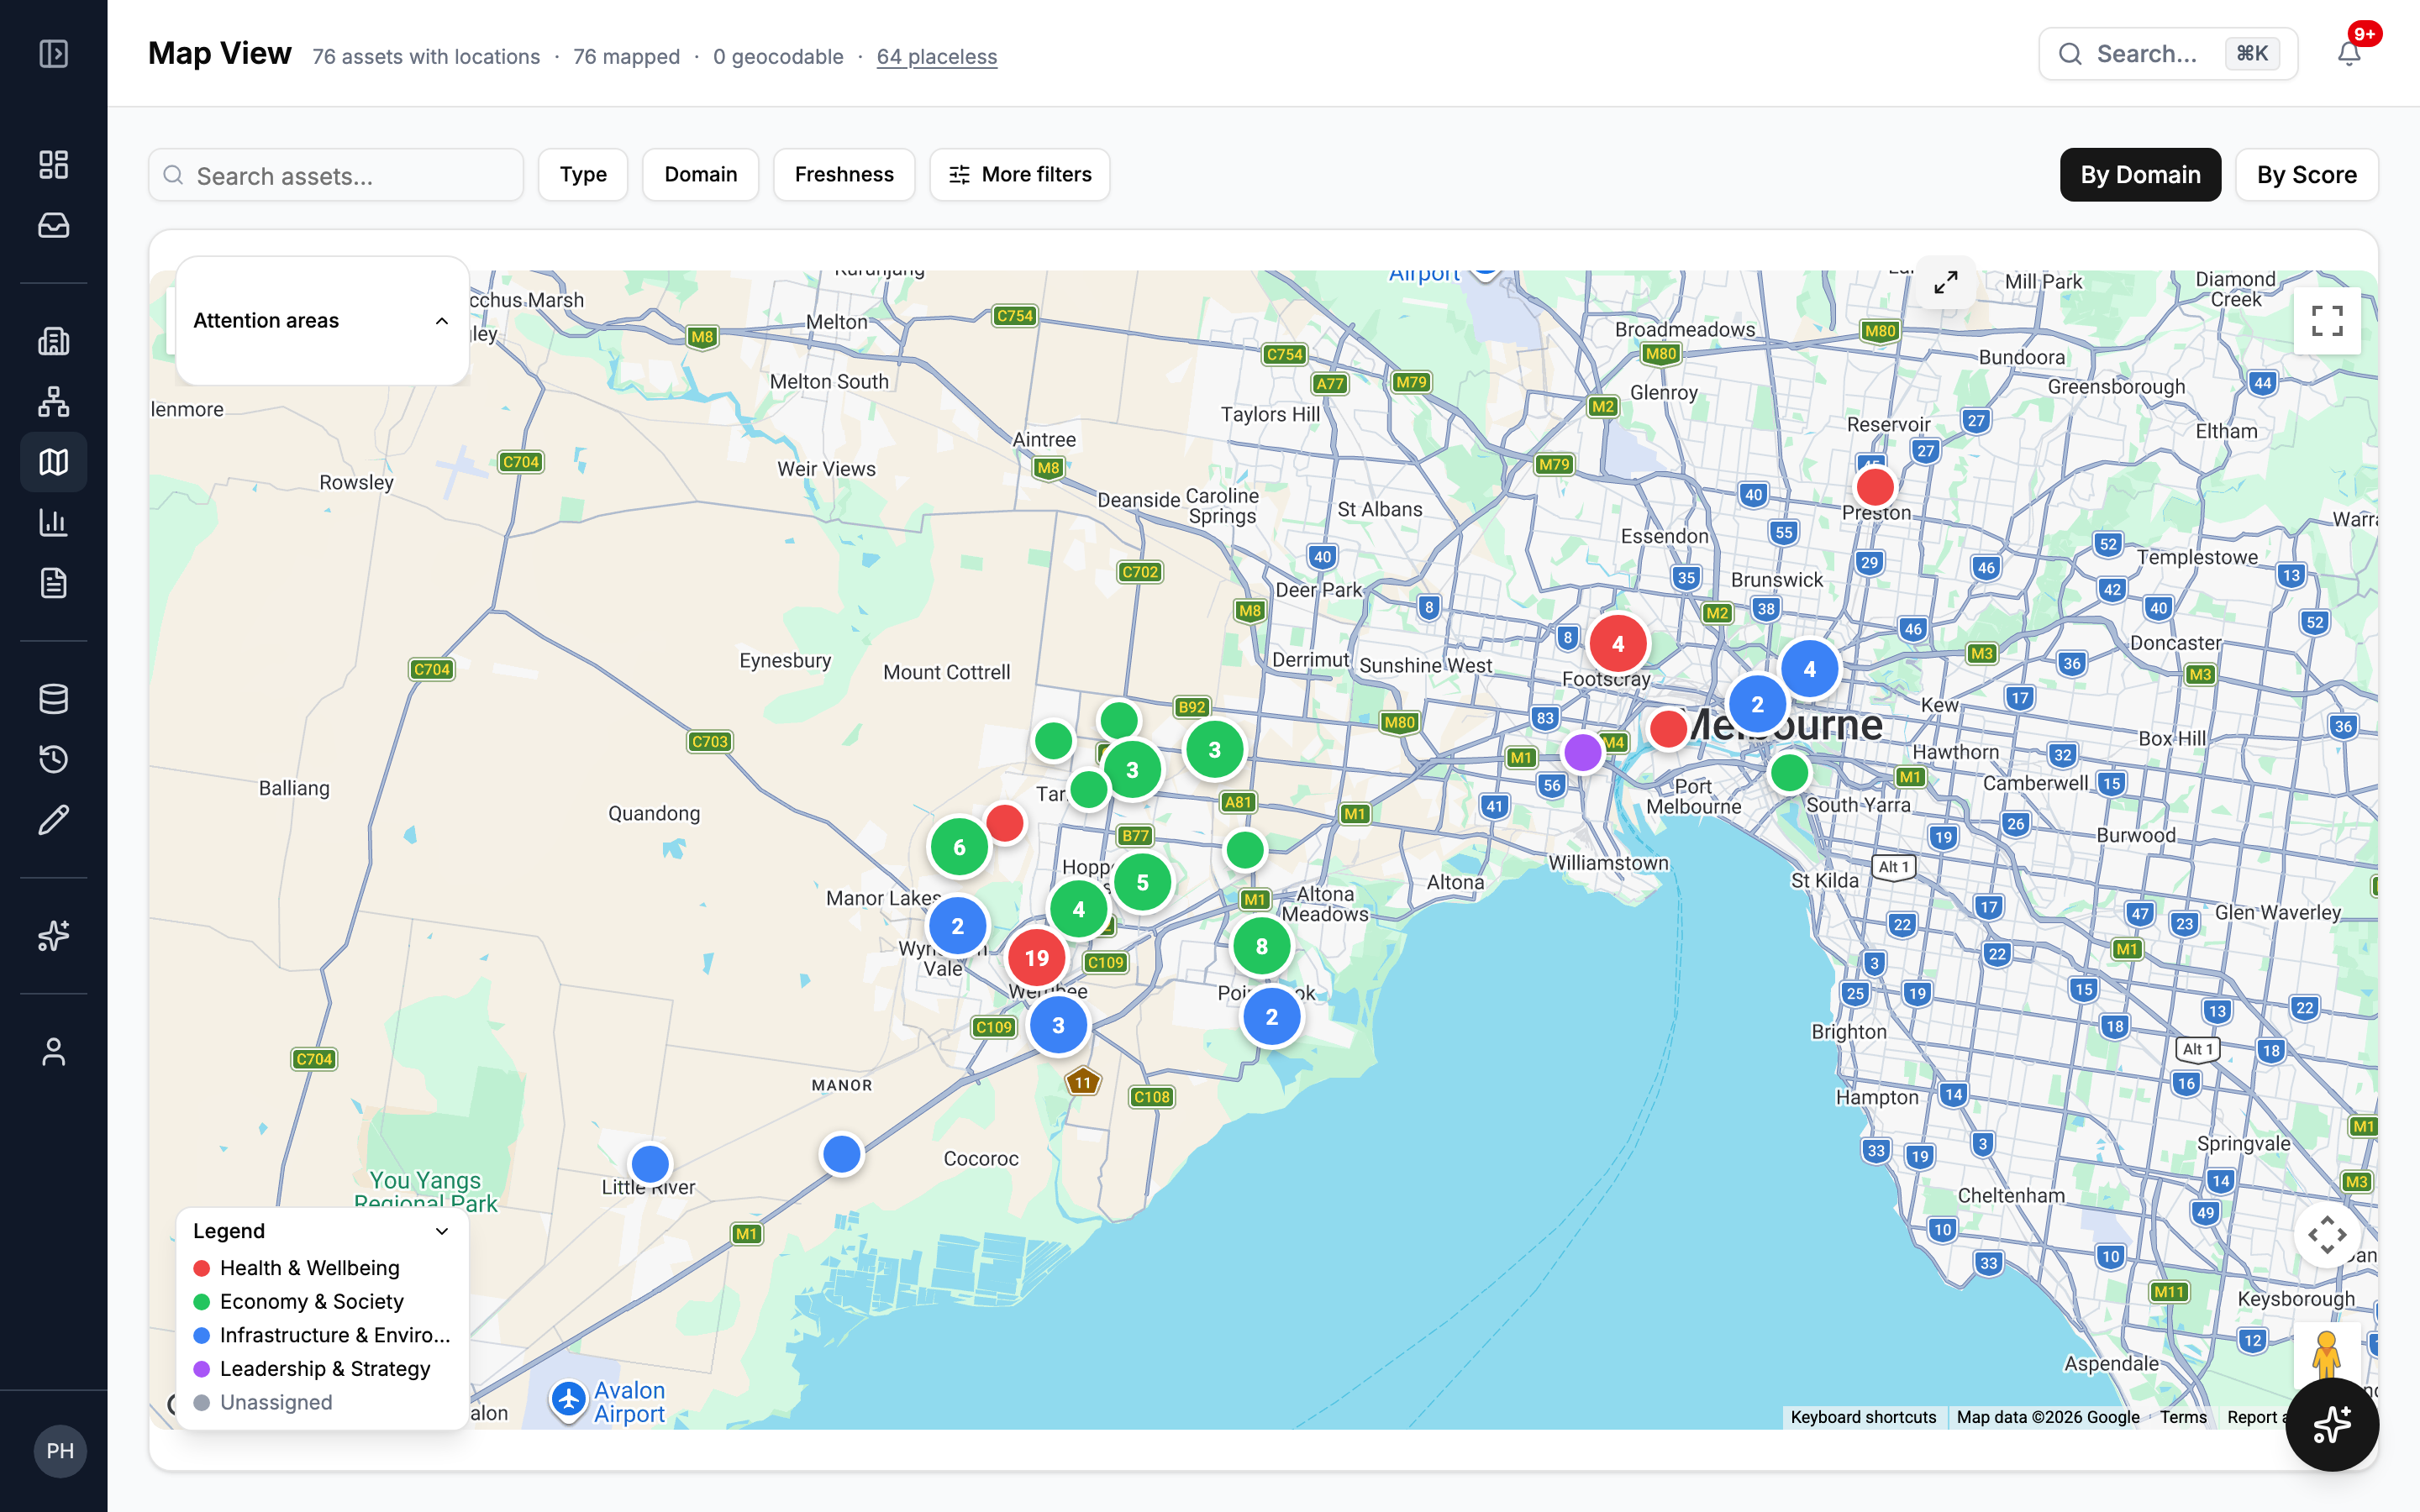Image resolution: width=2420 pixels, height=1512 pixels.
Task: Open the Type filter dropdown
Action: 583,175
